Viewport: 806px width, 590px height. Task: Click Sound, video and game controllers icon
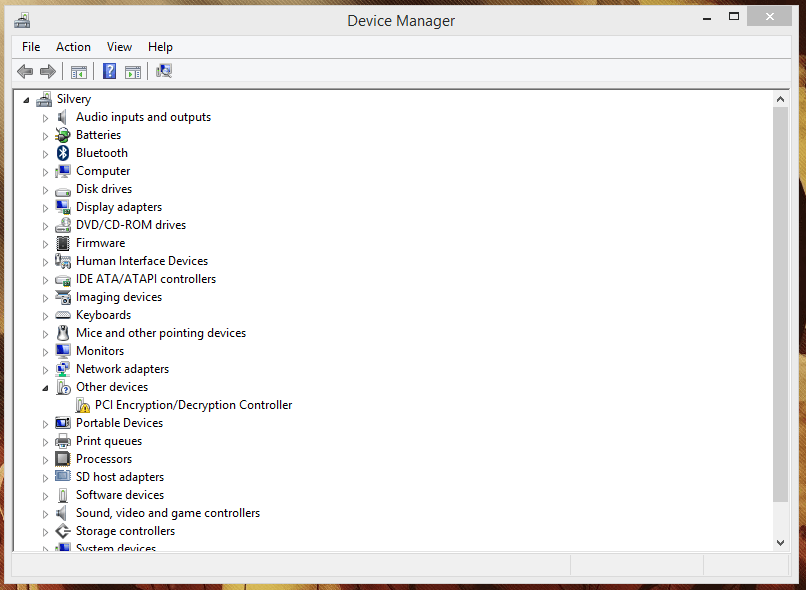[x=63, y=513]
